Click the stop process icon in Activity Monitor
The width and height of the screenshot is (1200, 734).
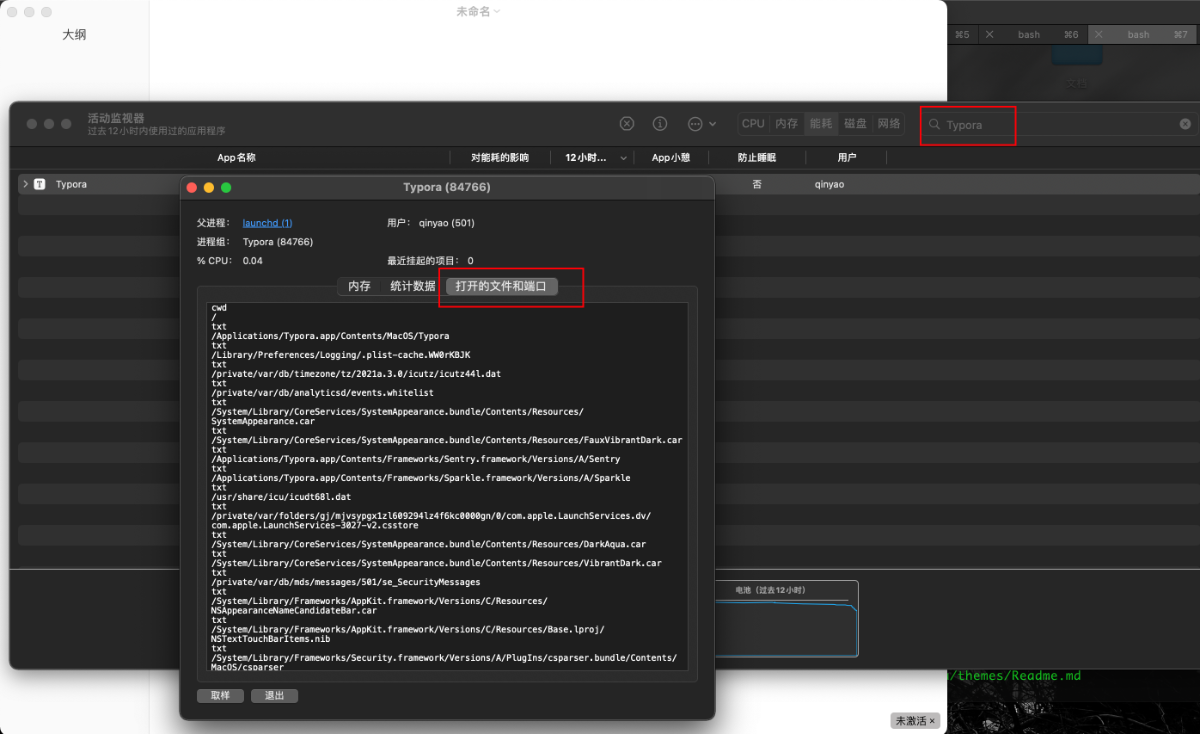pos(627,124)
